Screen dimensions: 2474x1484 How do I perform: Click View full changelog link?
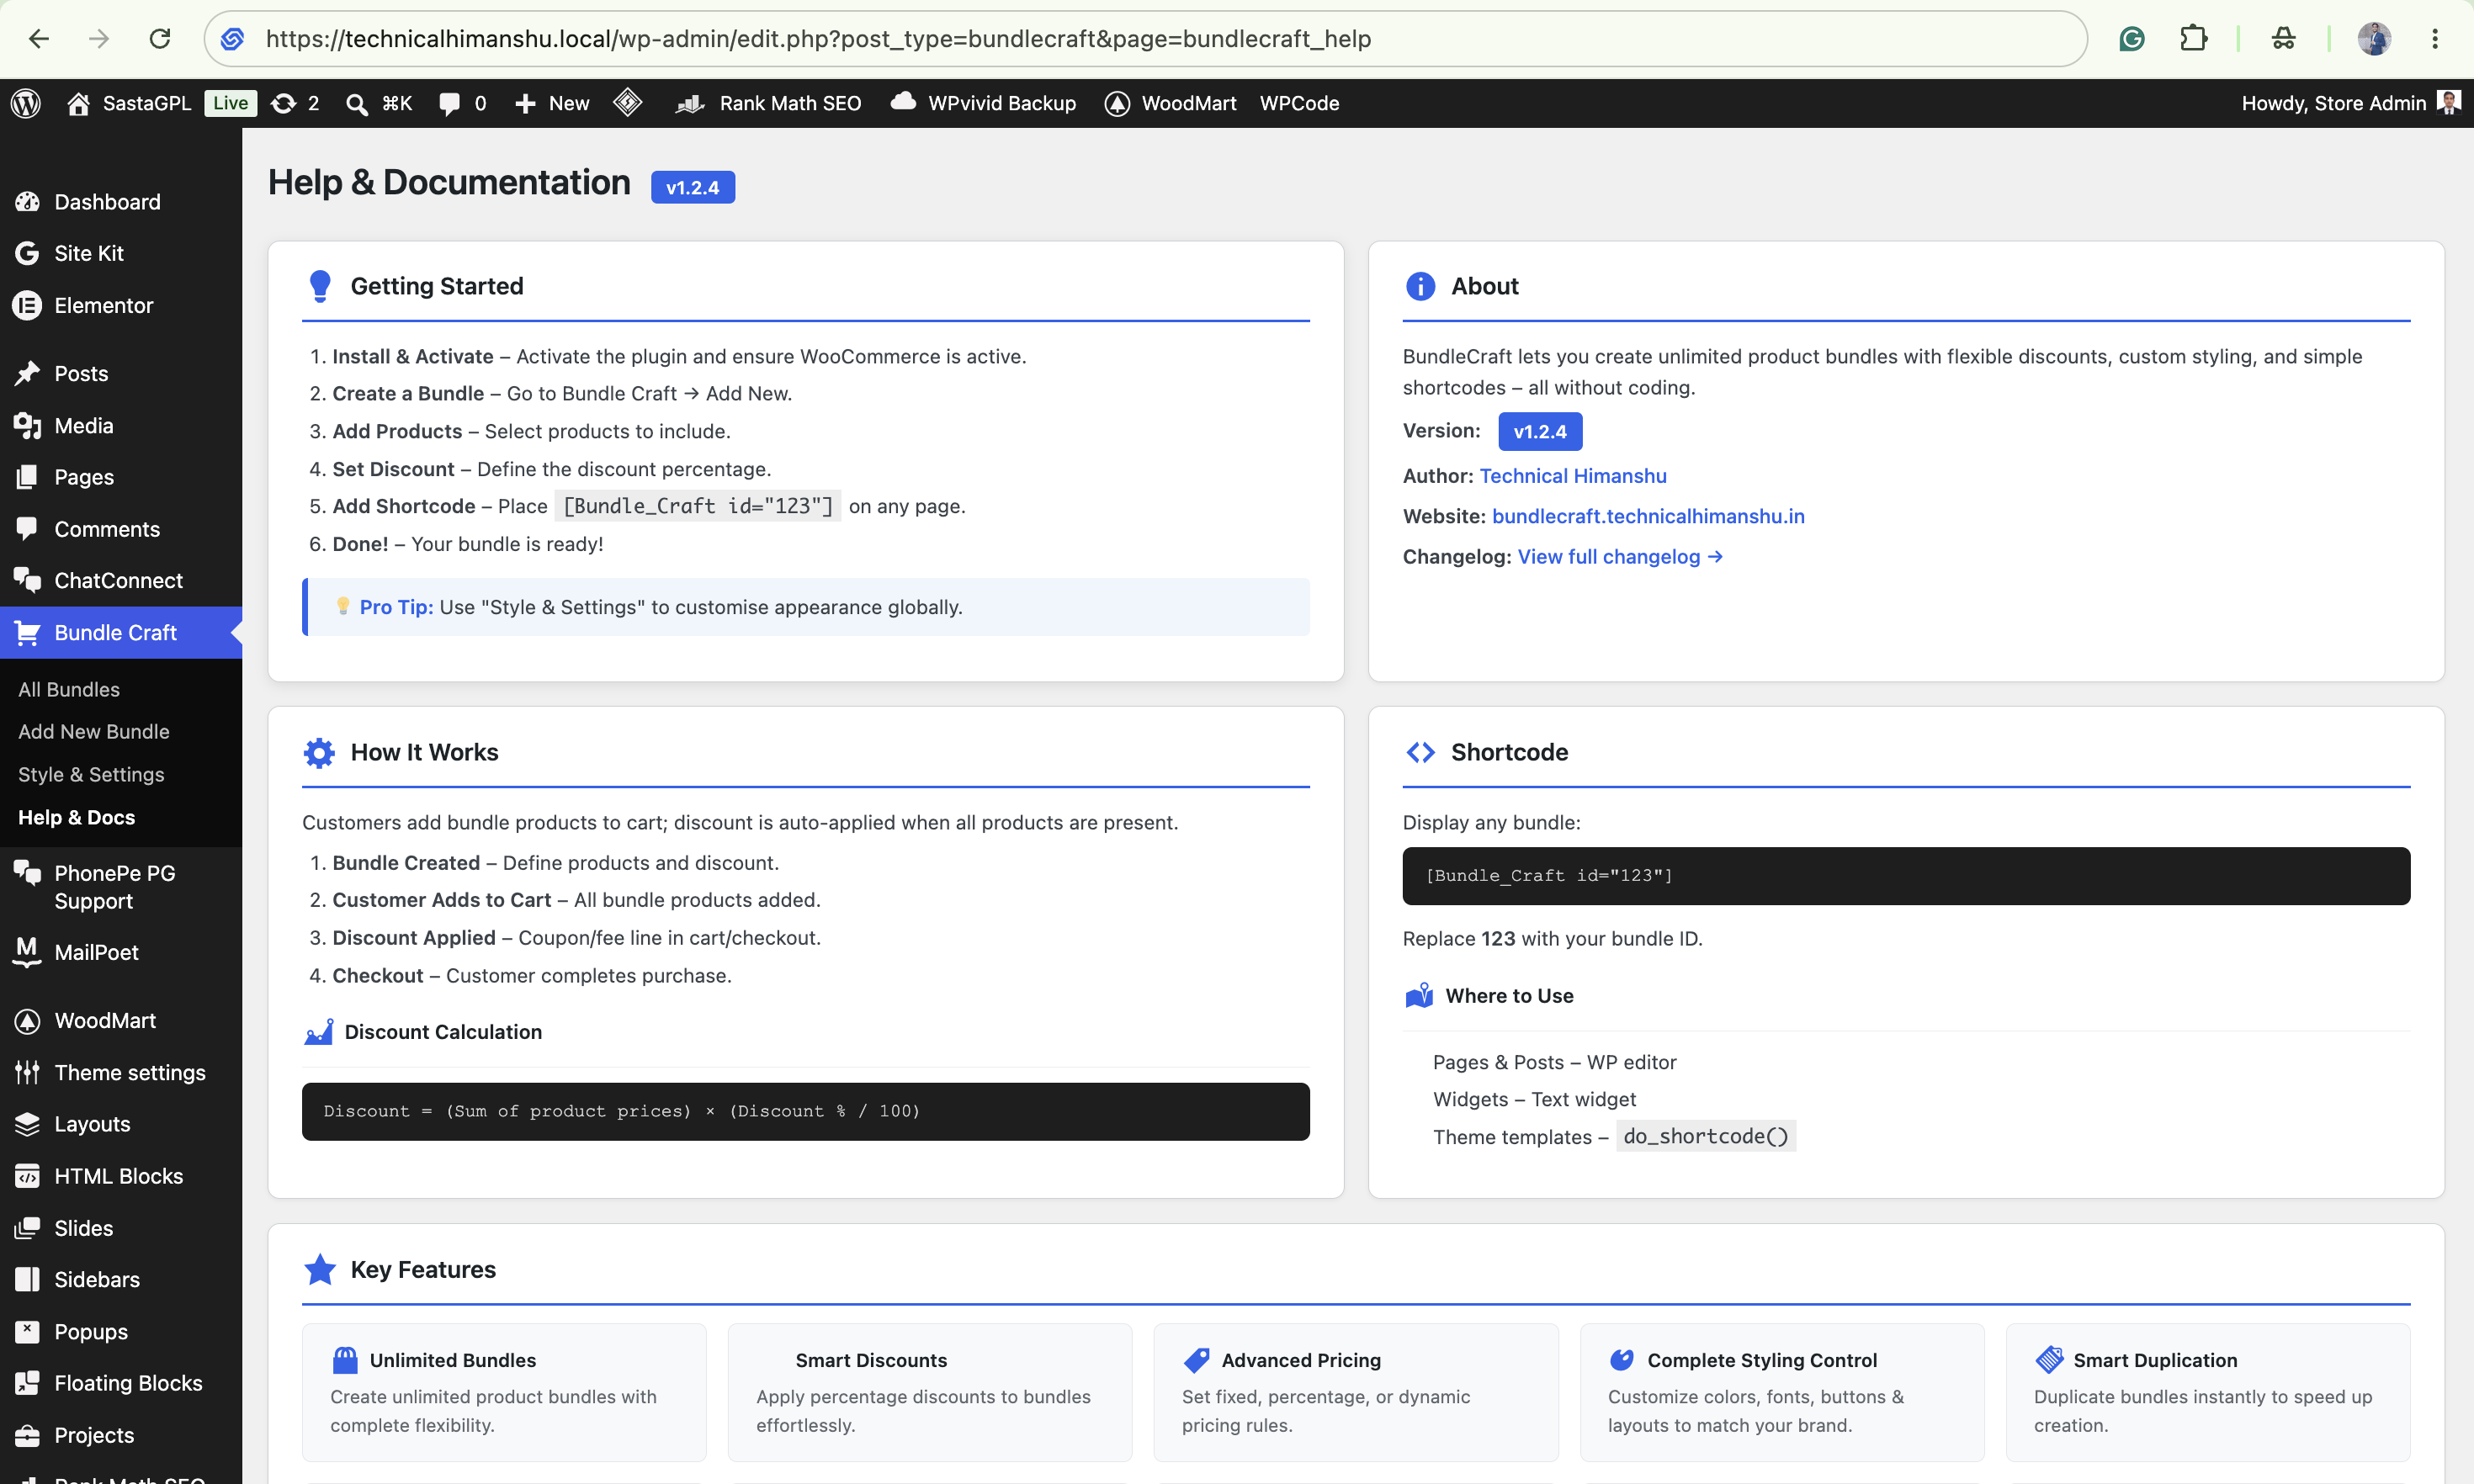[x=1620, y=556]
